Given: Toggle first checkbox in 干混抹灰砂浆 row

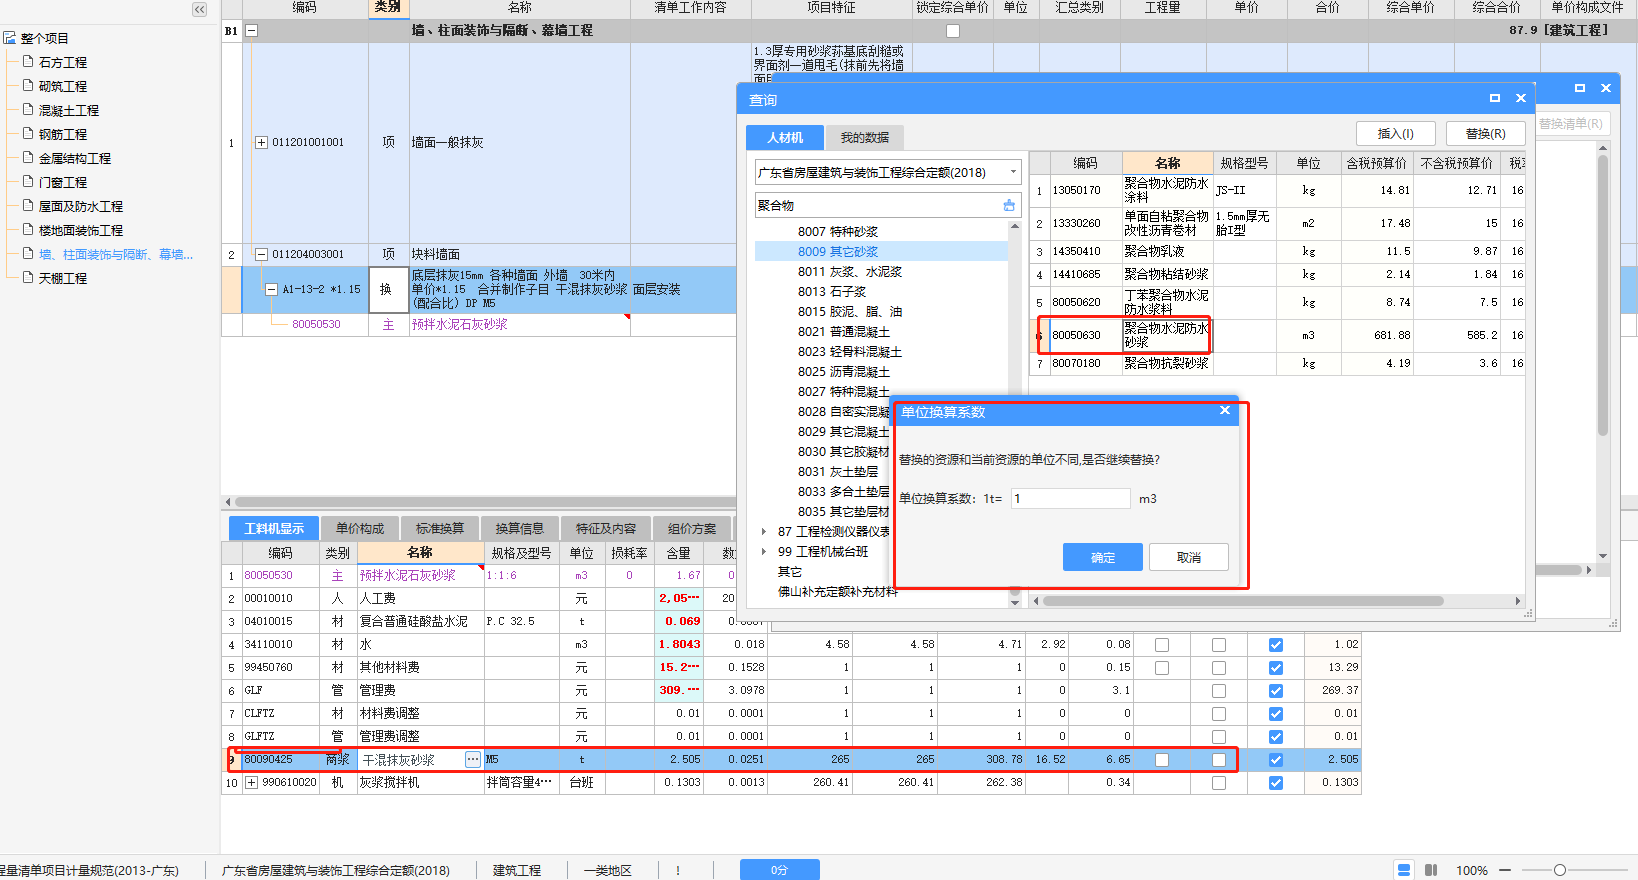Looking at the screenshot, I should pyautogui.click(x=1162, y=760).
